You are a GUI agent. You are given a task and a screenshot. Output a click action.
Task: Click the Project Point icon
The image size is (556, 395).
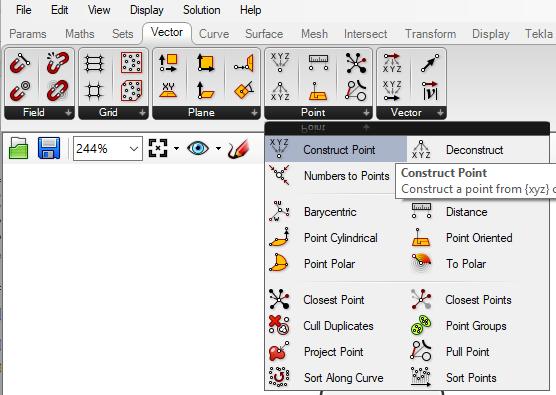coord(279,351)
